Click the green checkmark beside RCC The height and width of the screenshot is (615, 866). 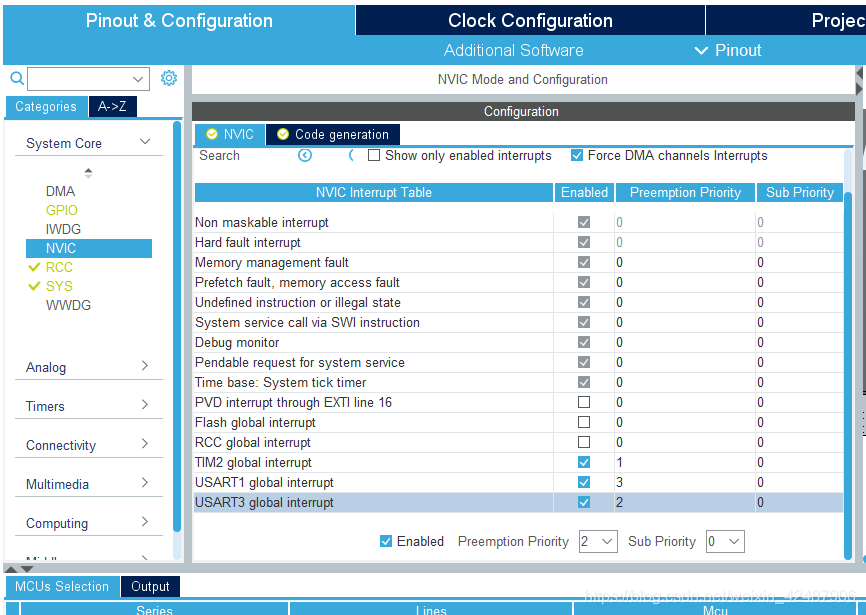click(34, 267)
